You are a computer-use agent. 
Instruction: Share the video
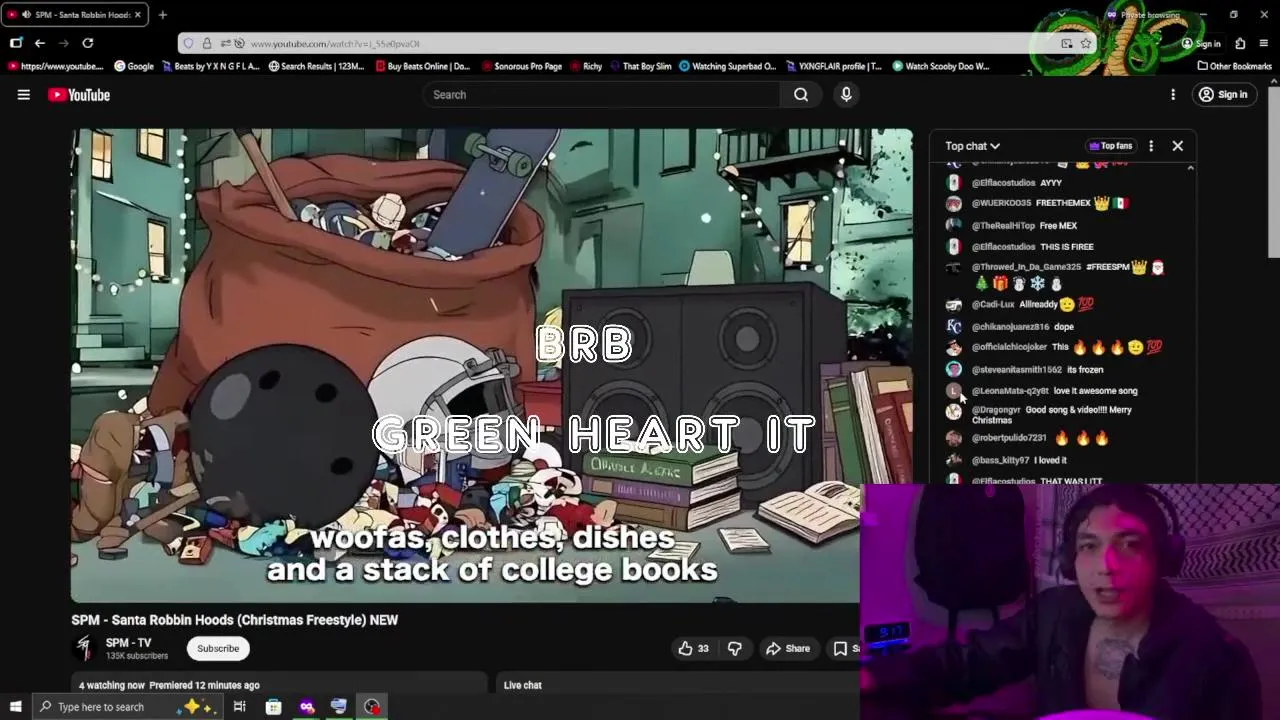pyautogui.click(x=787, y=648)
